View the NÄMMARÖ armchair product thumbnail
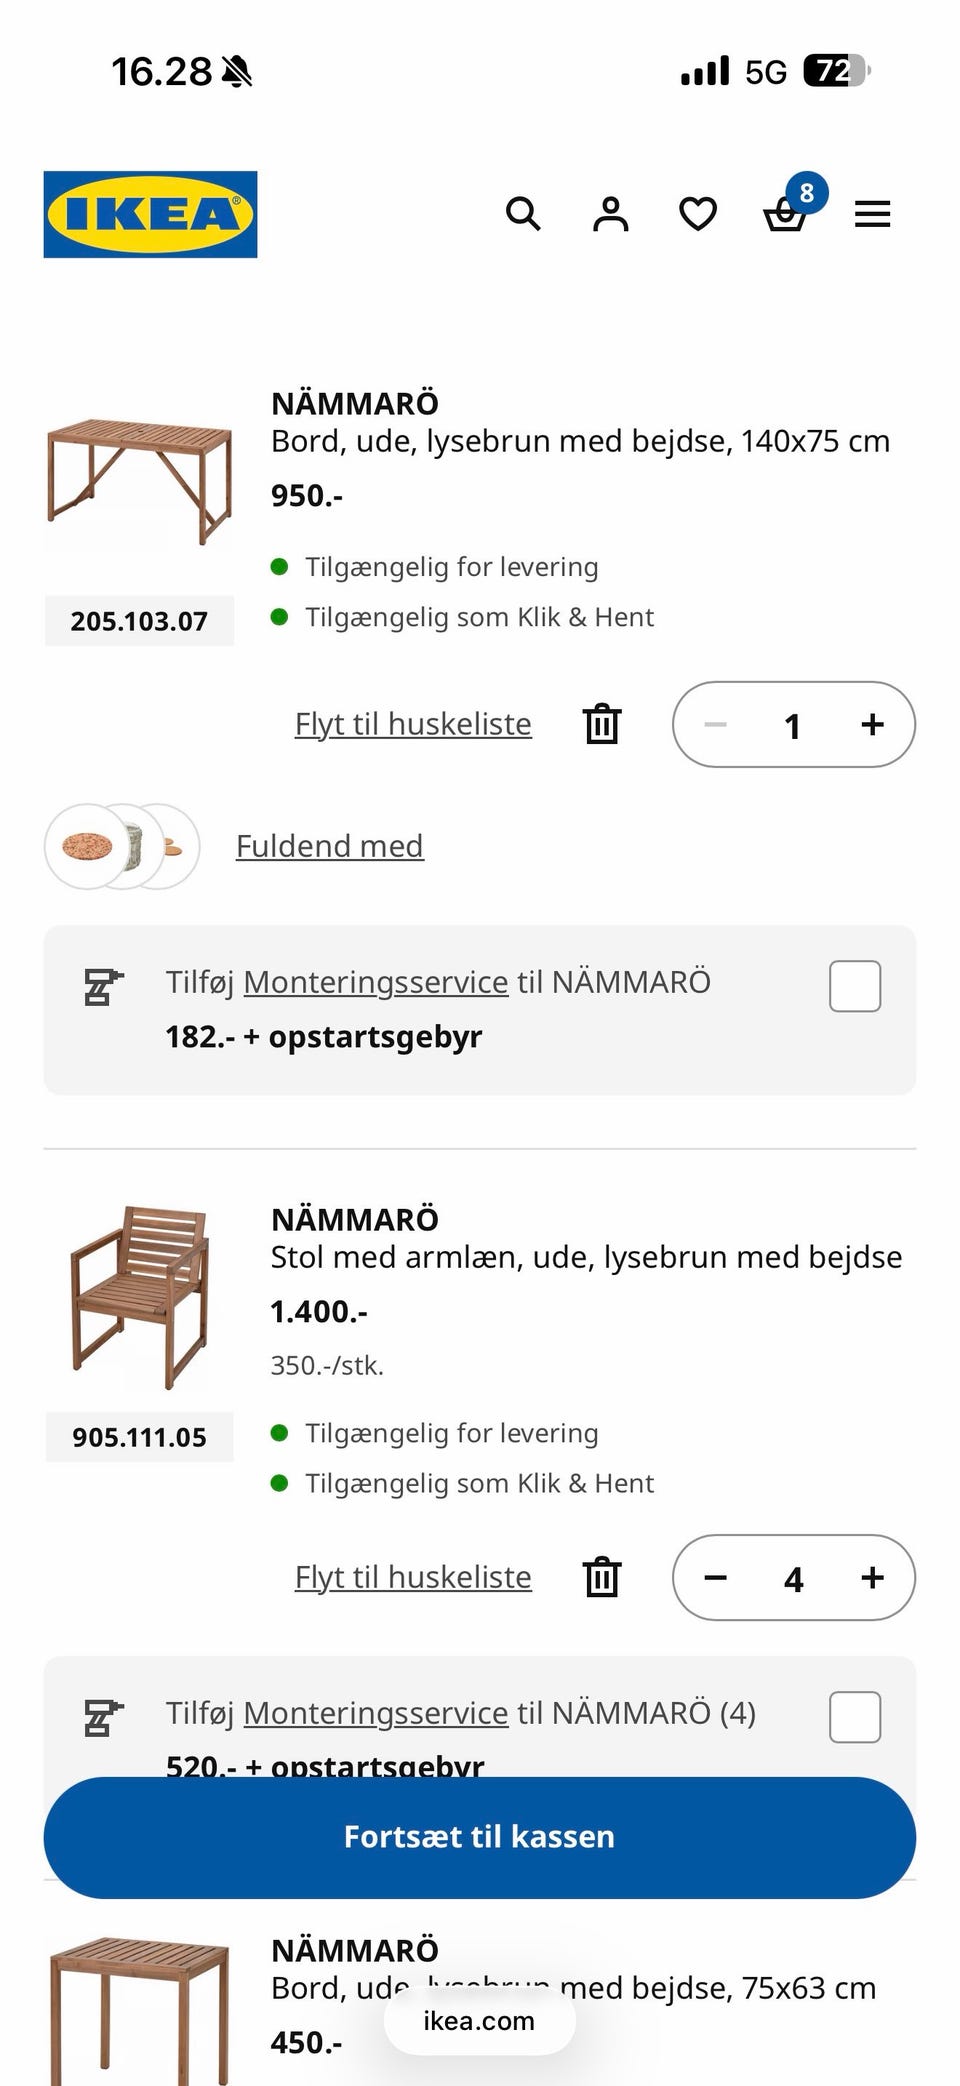960x2086 pixels. pyautogui.click(x=139, y=1297)
